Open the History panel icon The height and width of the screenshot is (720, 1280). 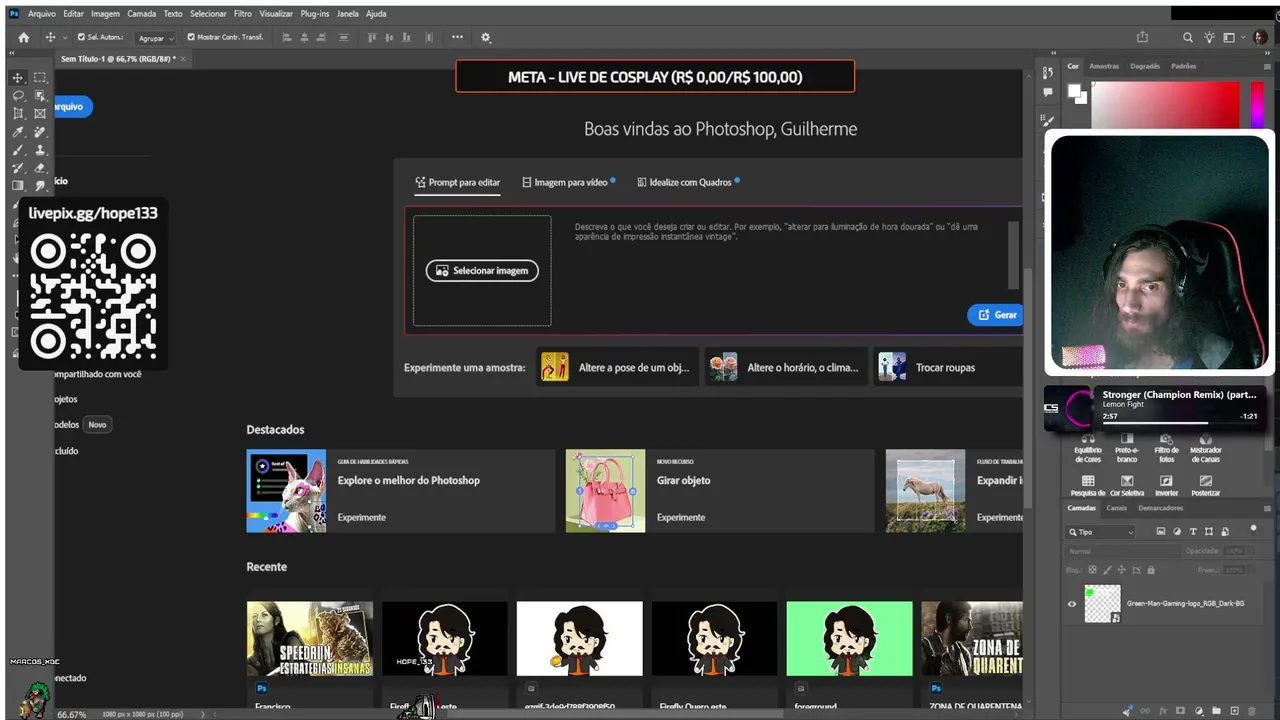[1047, 72]
